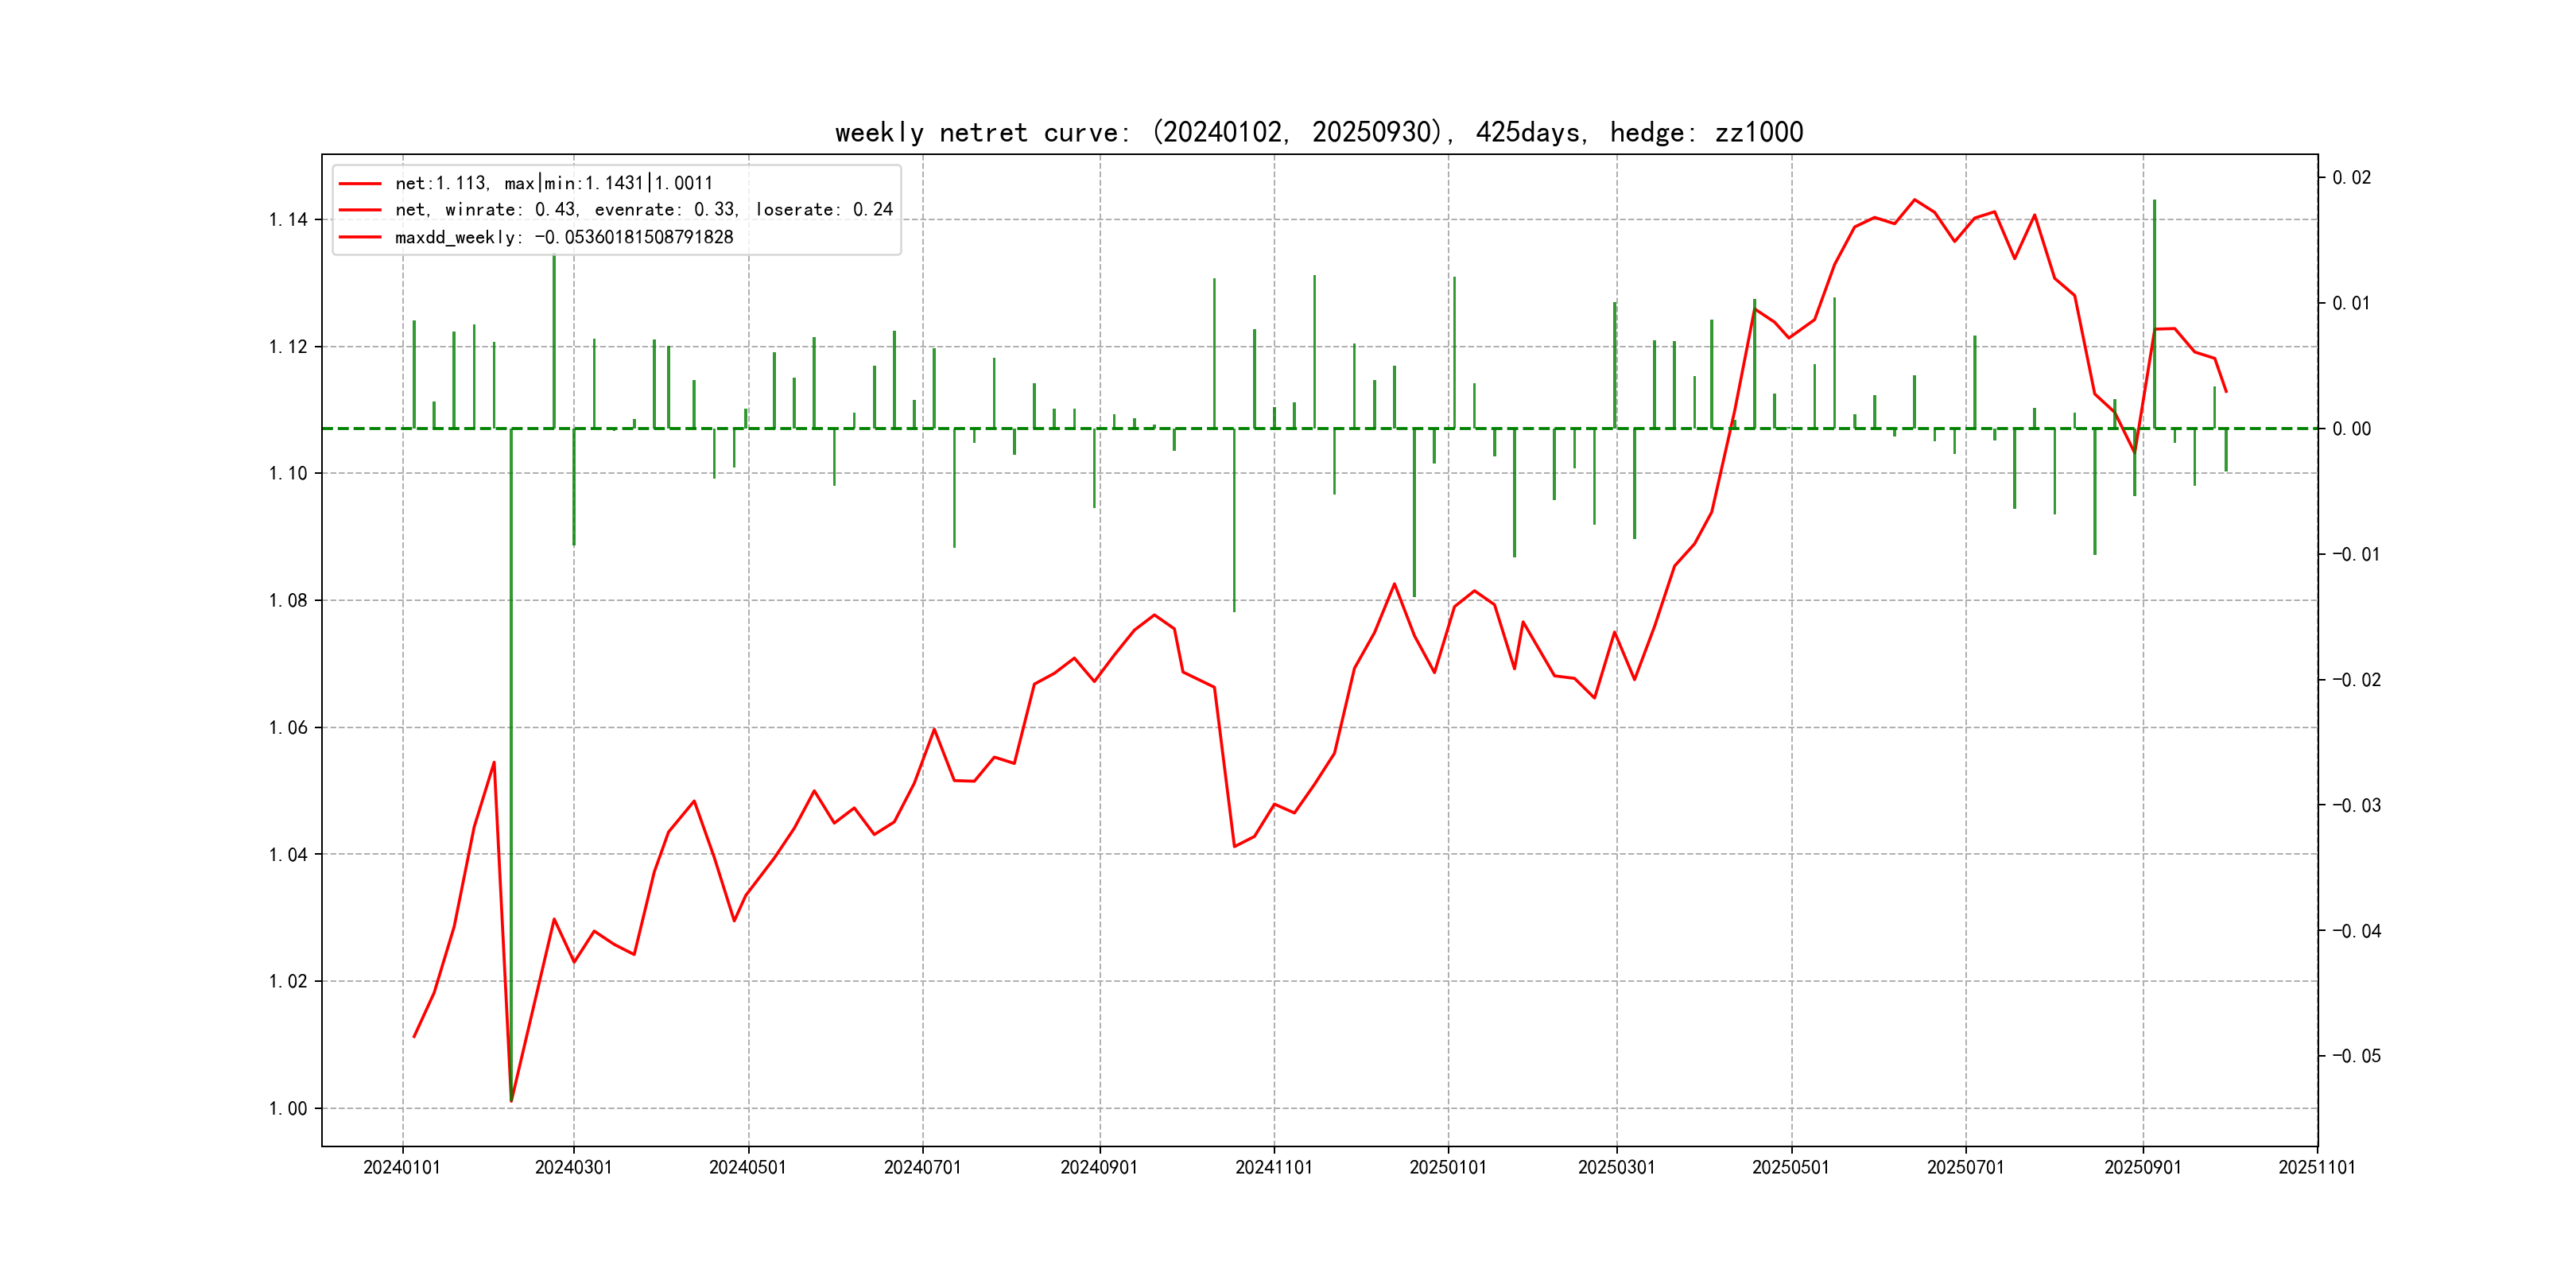Click the -0.03 right axis tick label
This screenshot has width=2576, height=1288.
tap(2356, 805)
